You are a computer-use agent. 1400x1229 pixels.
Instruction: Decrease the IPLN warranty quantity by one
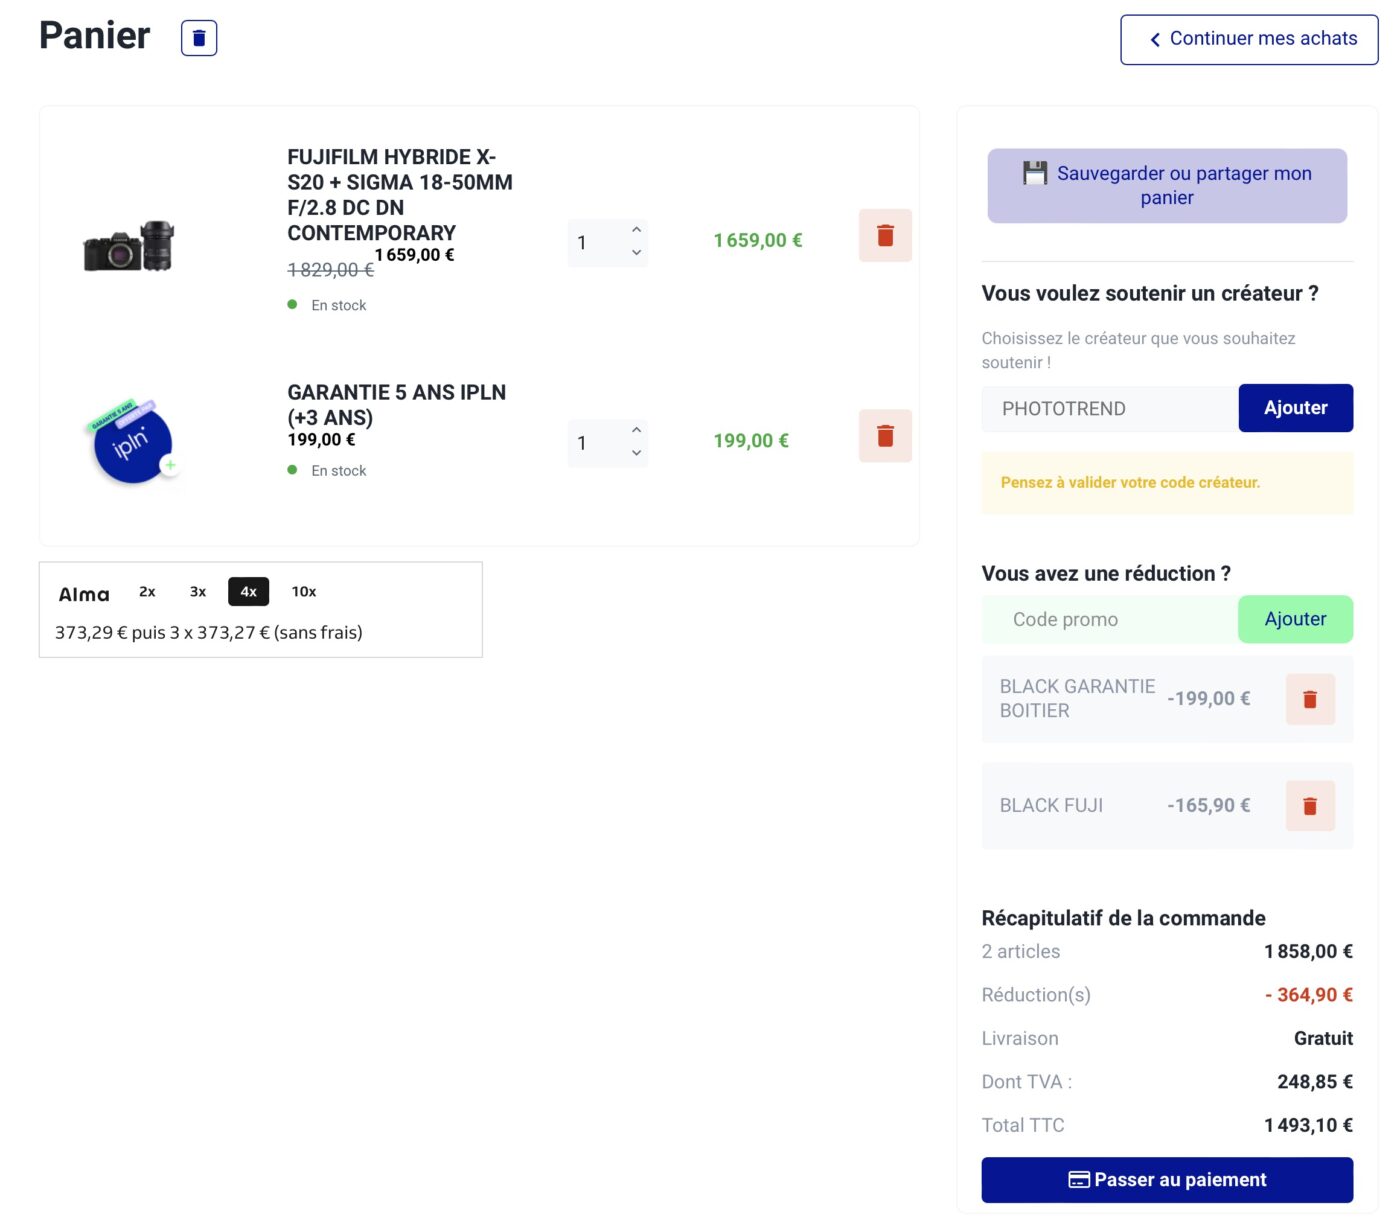click(x=636, y=453)
